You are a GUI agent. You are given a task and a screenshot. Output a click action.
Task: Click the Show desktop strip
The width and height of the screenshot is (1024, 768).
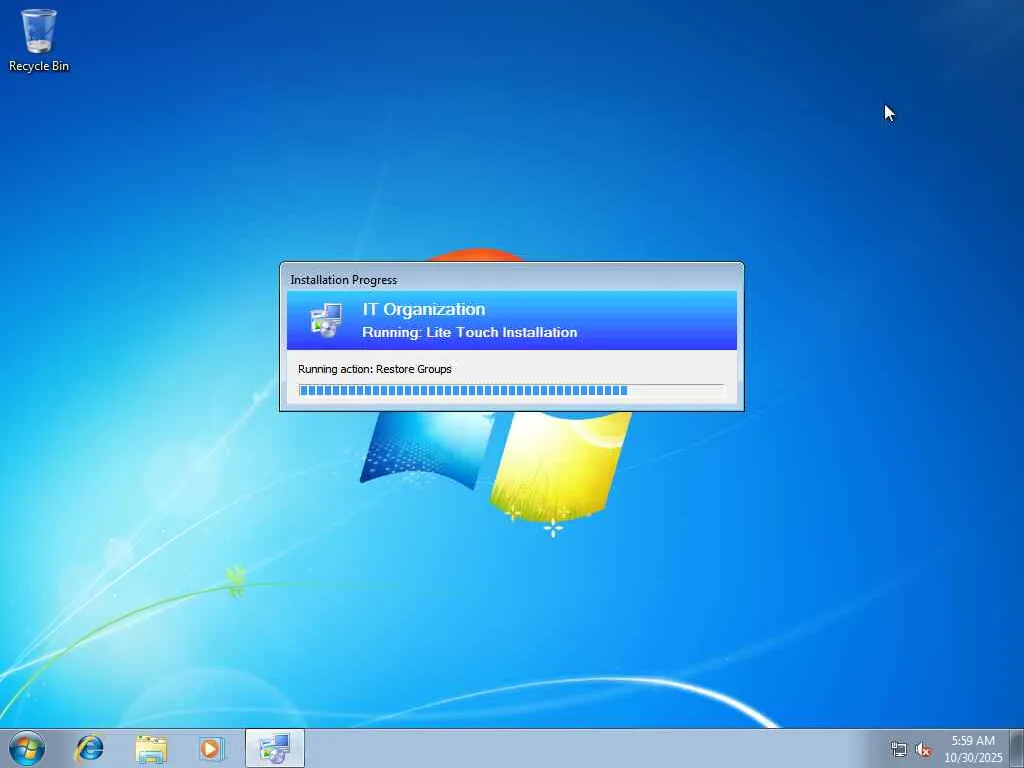pyautogui.click(x=1017, y=748)
